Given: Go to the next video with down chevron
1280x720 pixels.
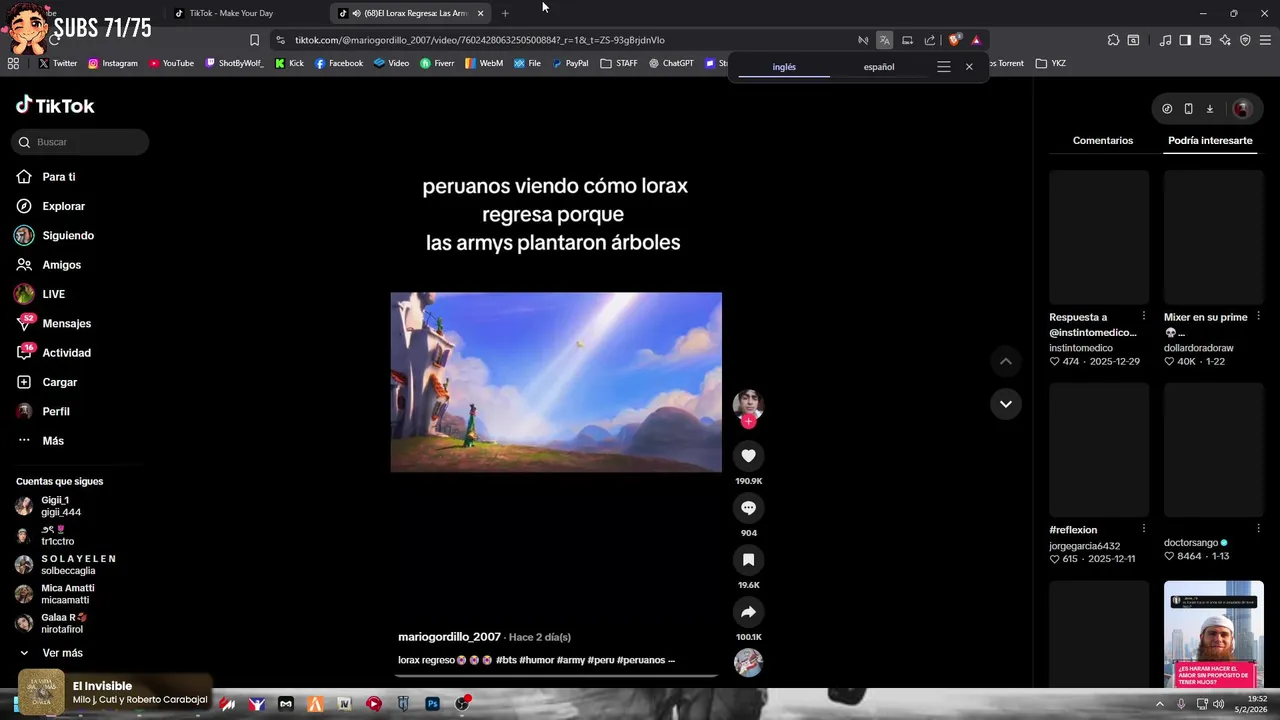Looking at the screenshot, I should point(1006,404).
